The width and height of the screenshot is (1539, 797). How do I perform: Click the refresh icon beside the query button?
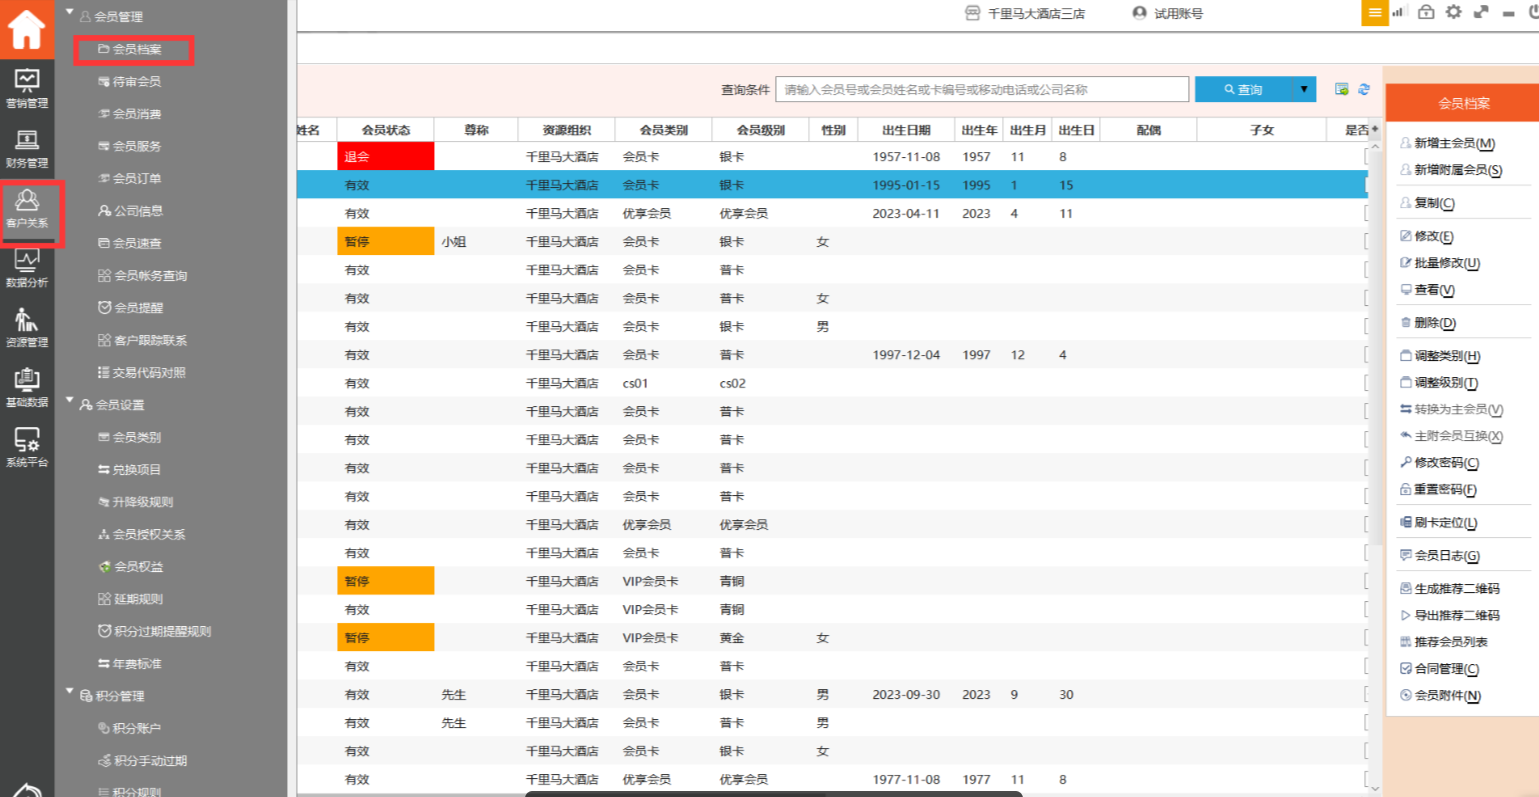(1364, 90)
